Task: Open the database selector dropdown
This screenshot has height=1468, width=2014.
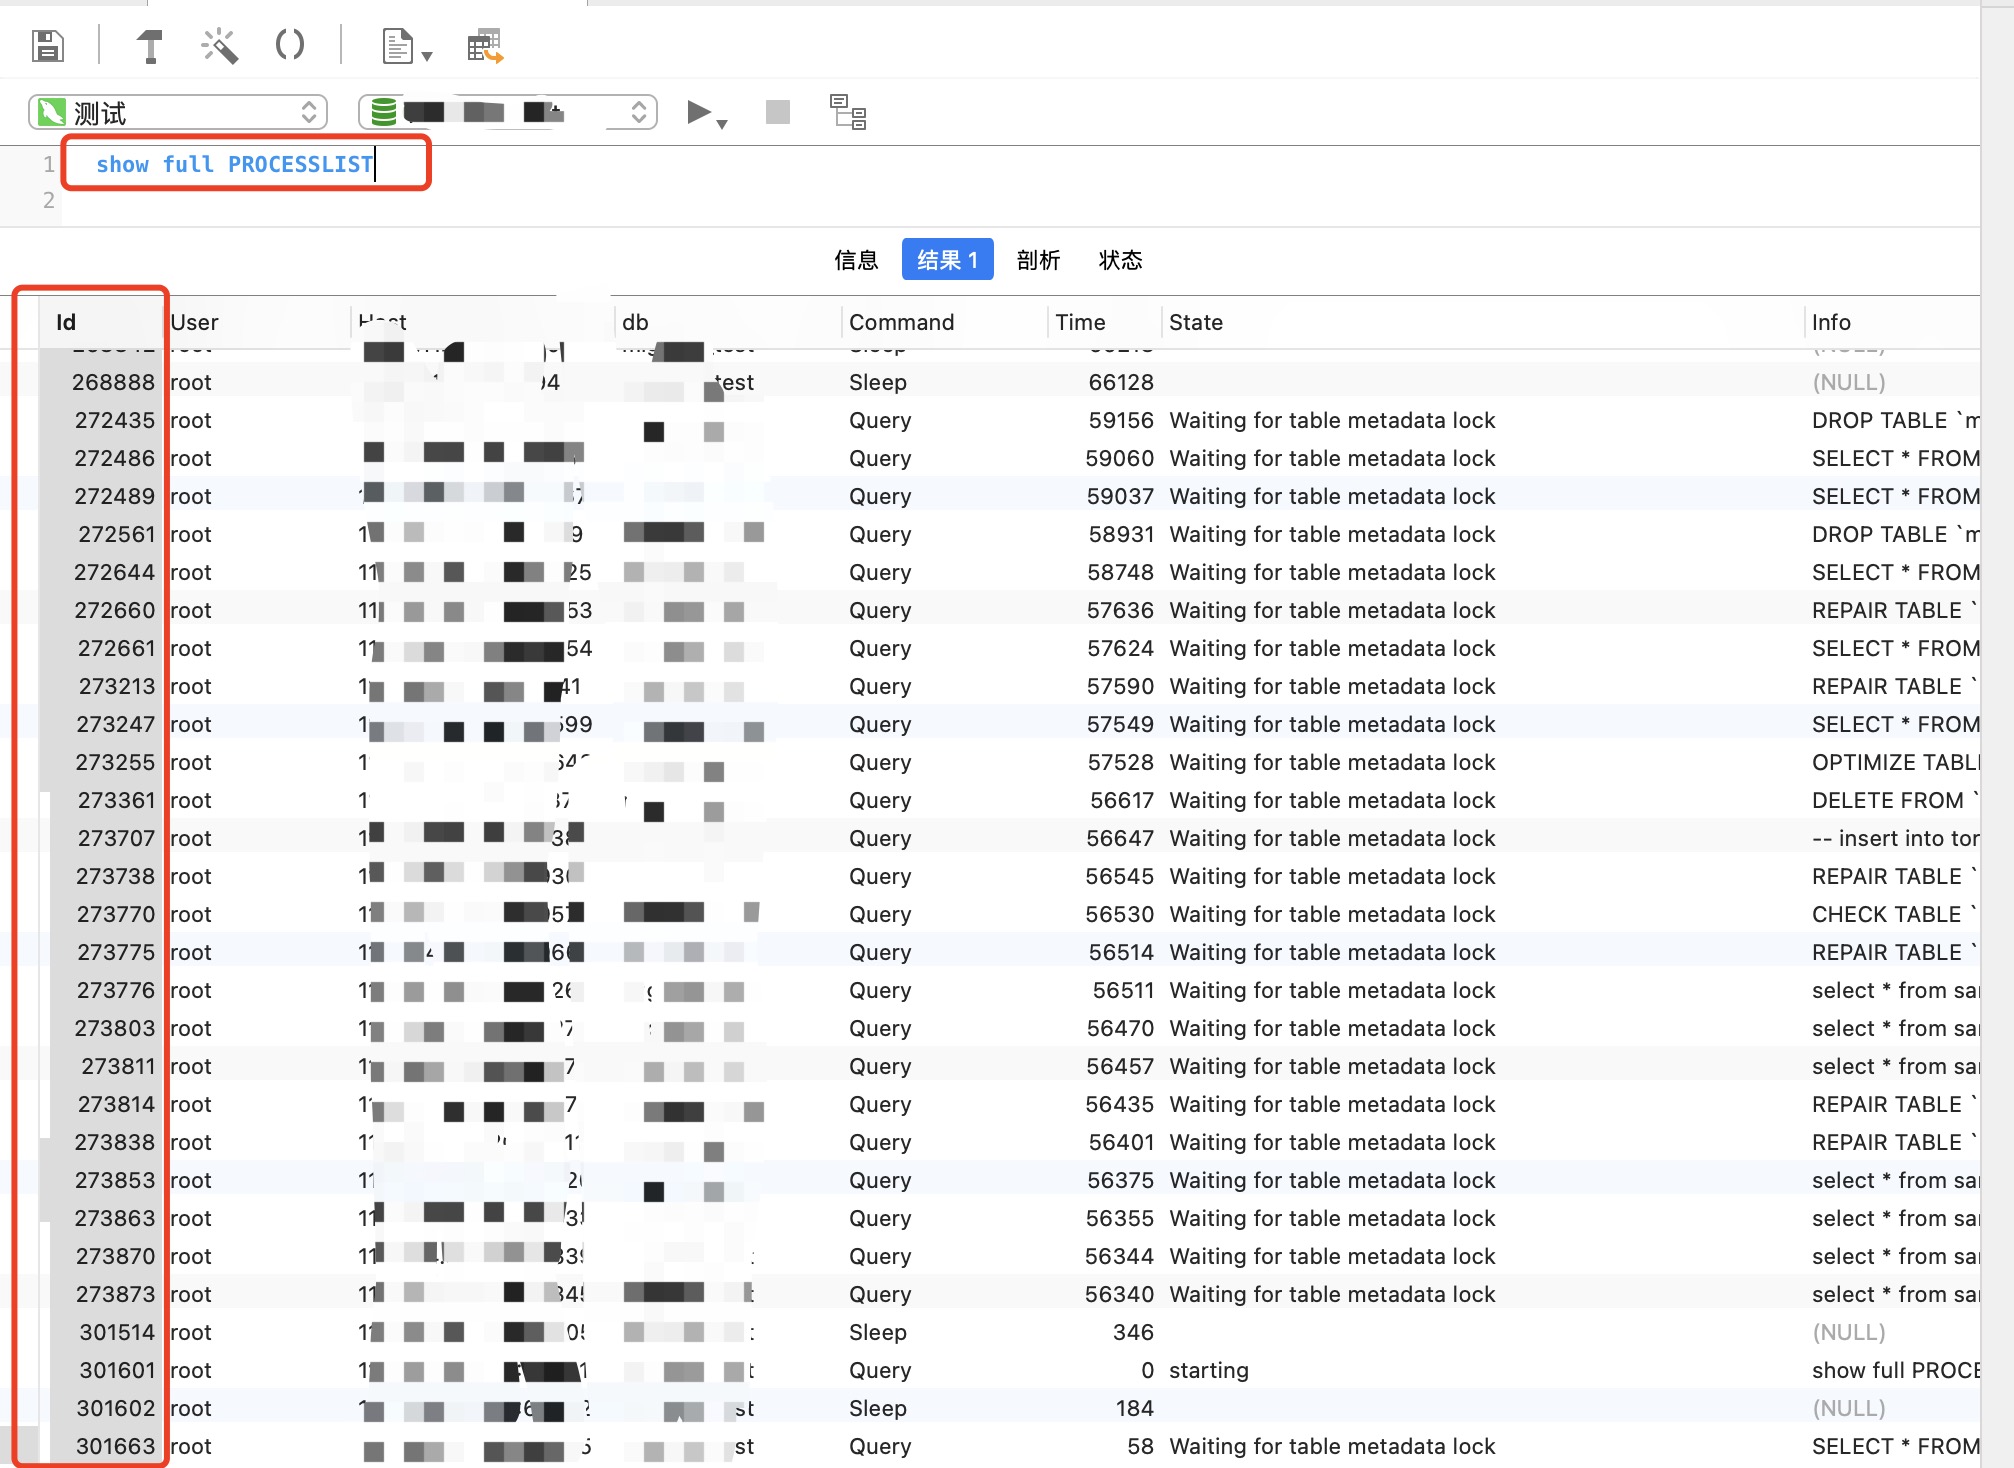Action: (507, 112)
